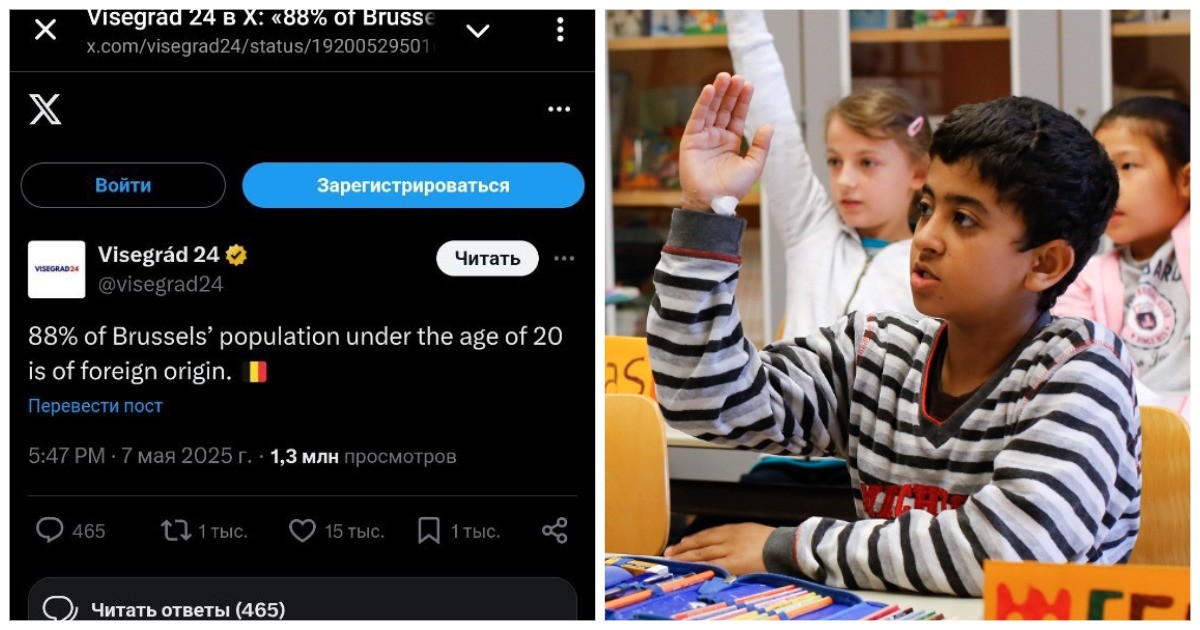Expand the page title dropdown chevron

(478, 31)
